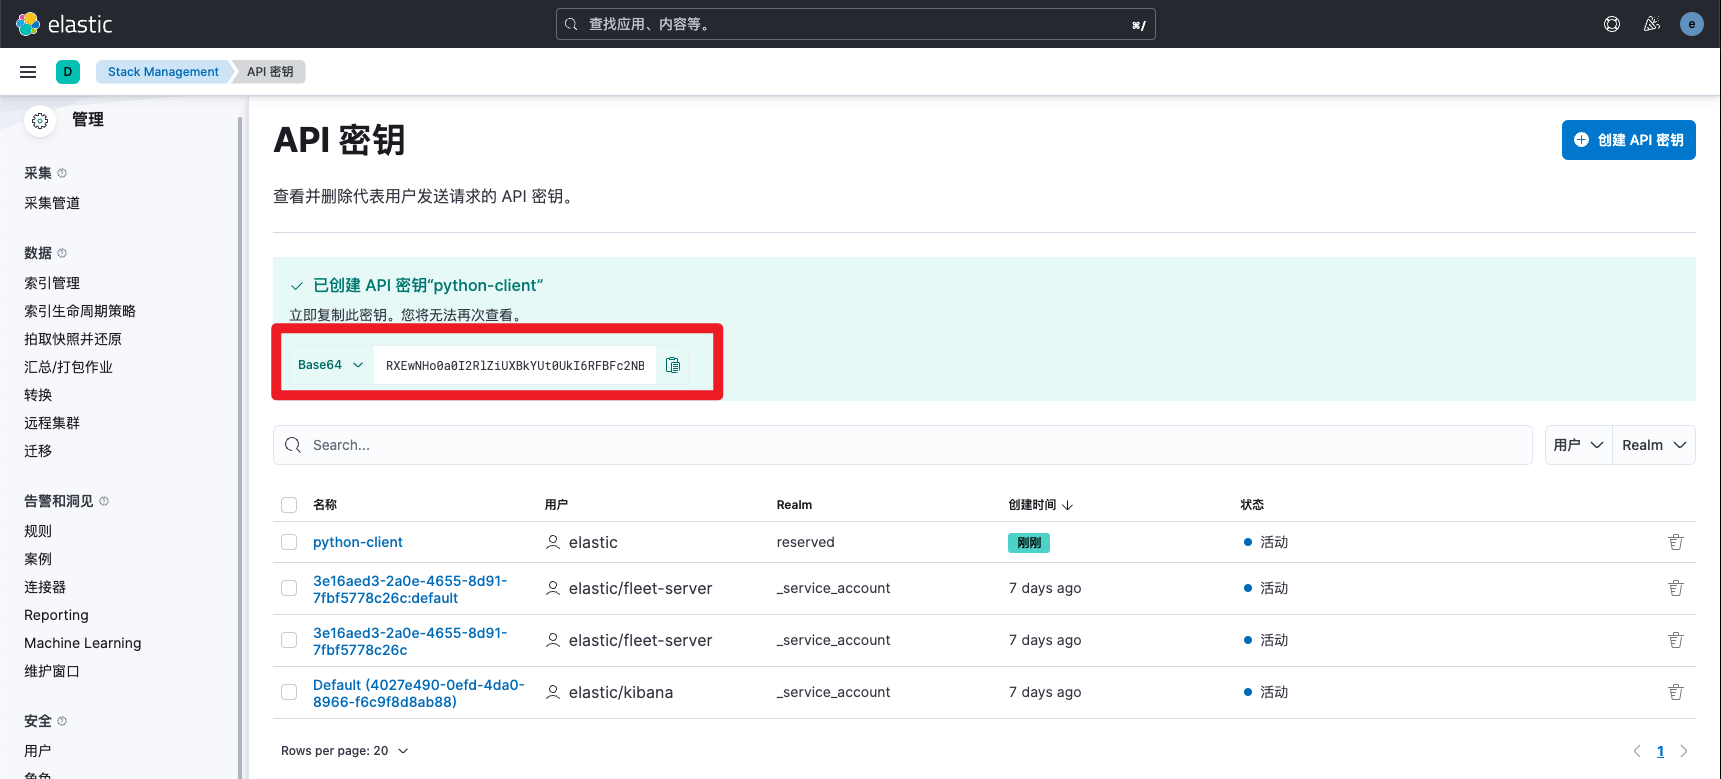
Task: Open the hamburger navigation menu
Action: (28, 72)
